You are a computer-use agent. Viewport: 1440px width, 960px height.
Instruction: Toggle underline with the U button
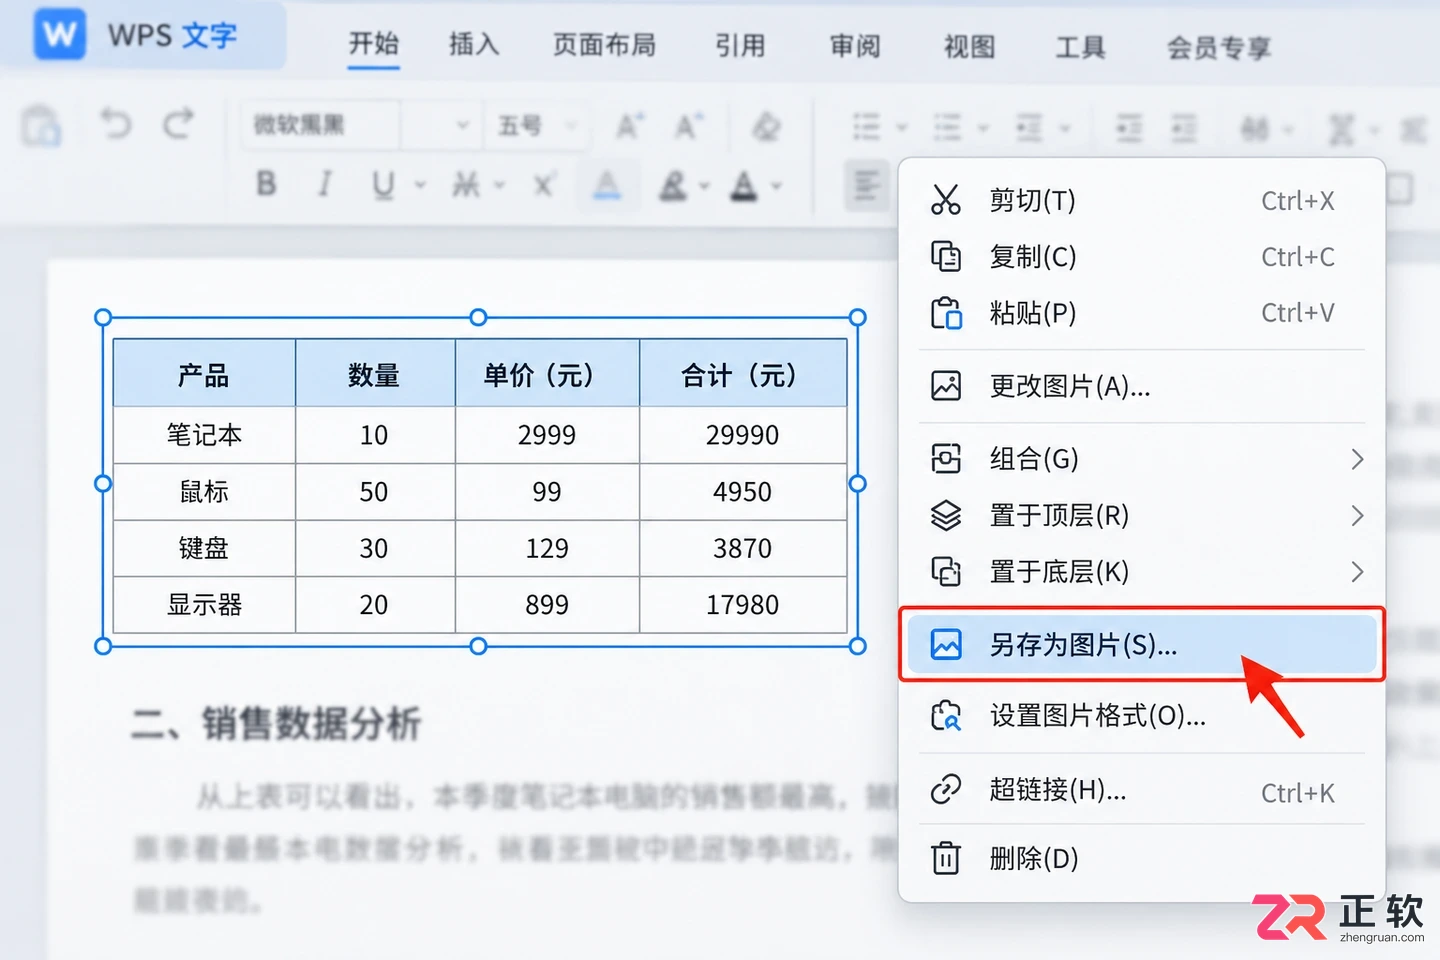click(x=383, y=185)
